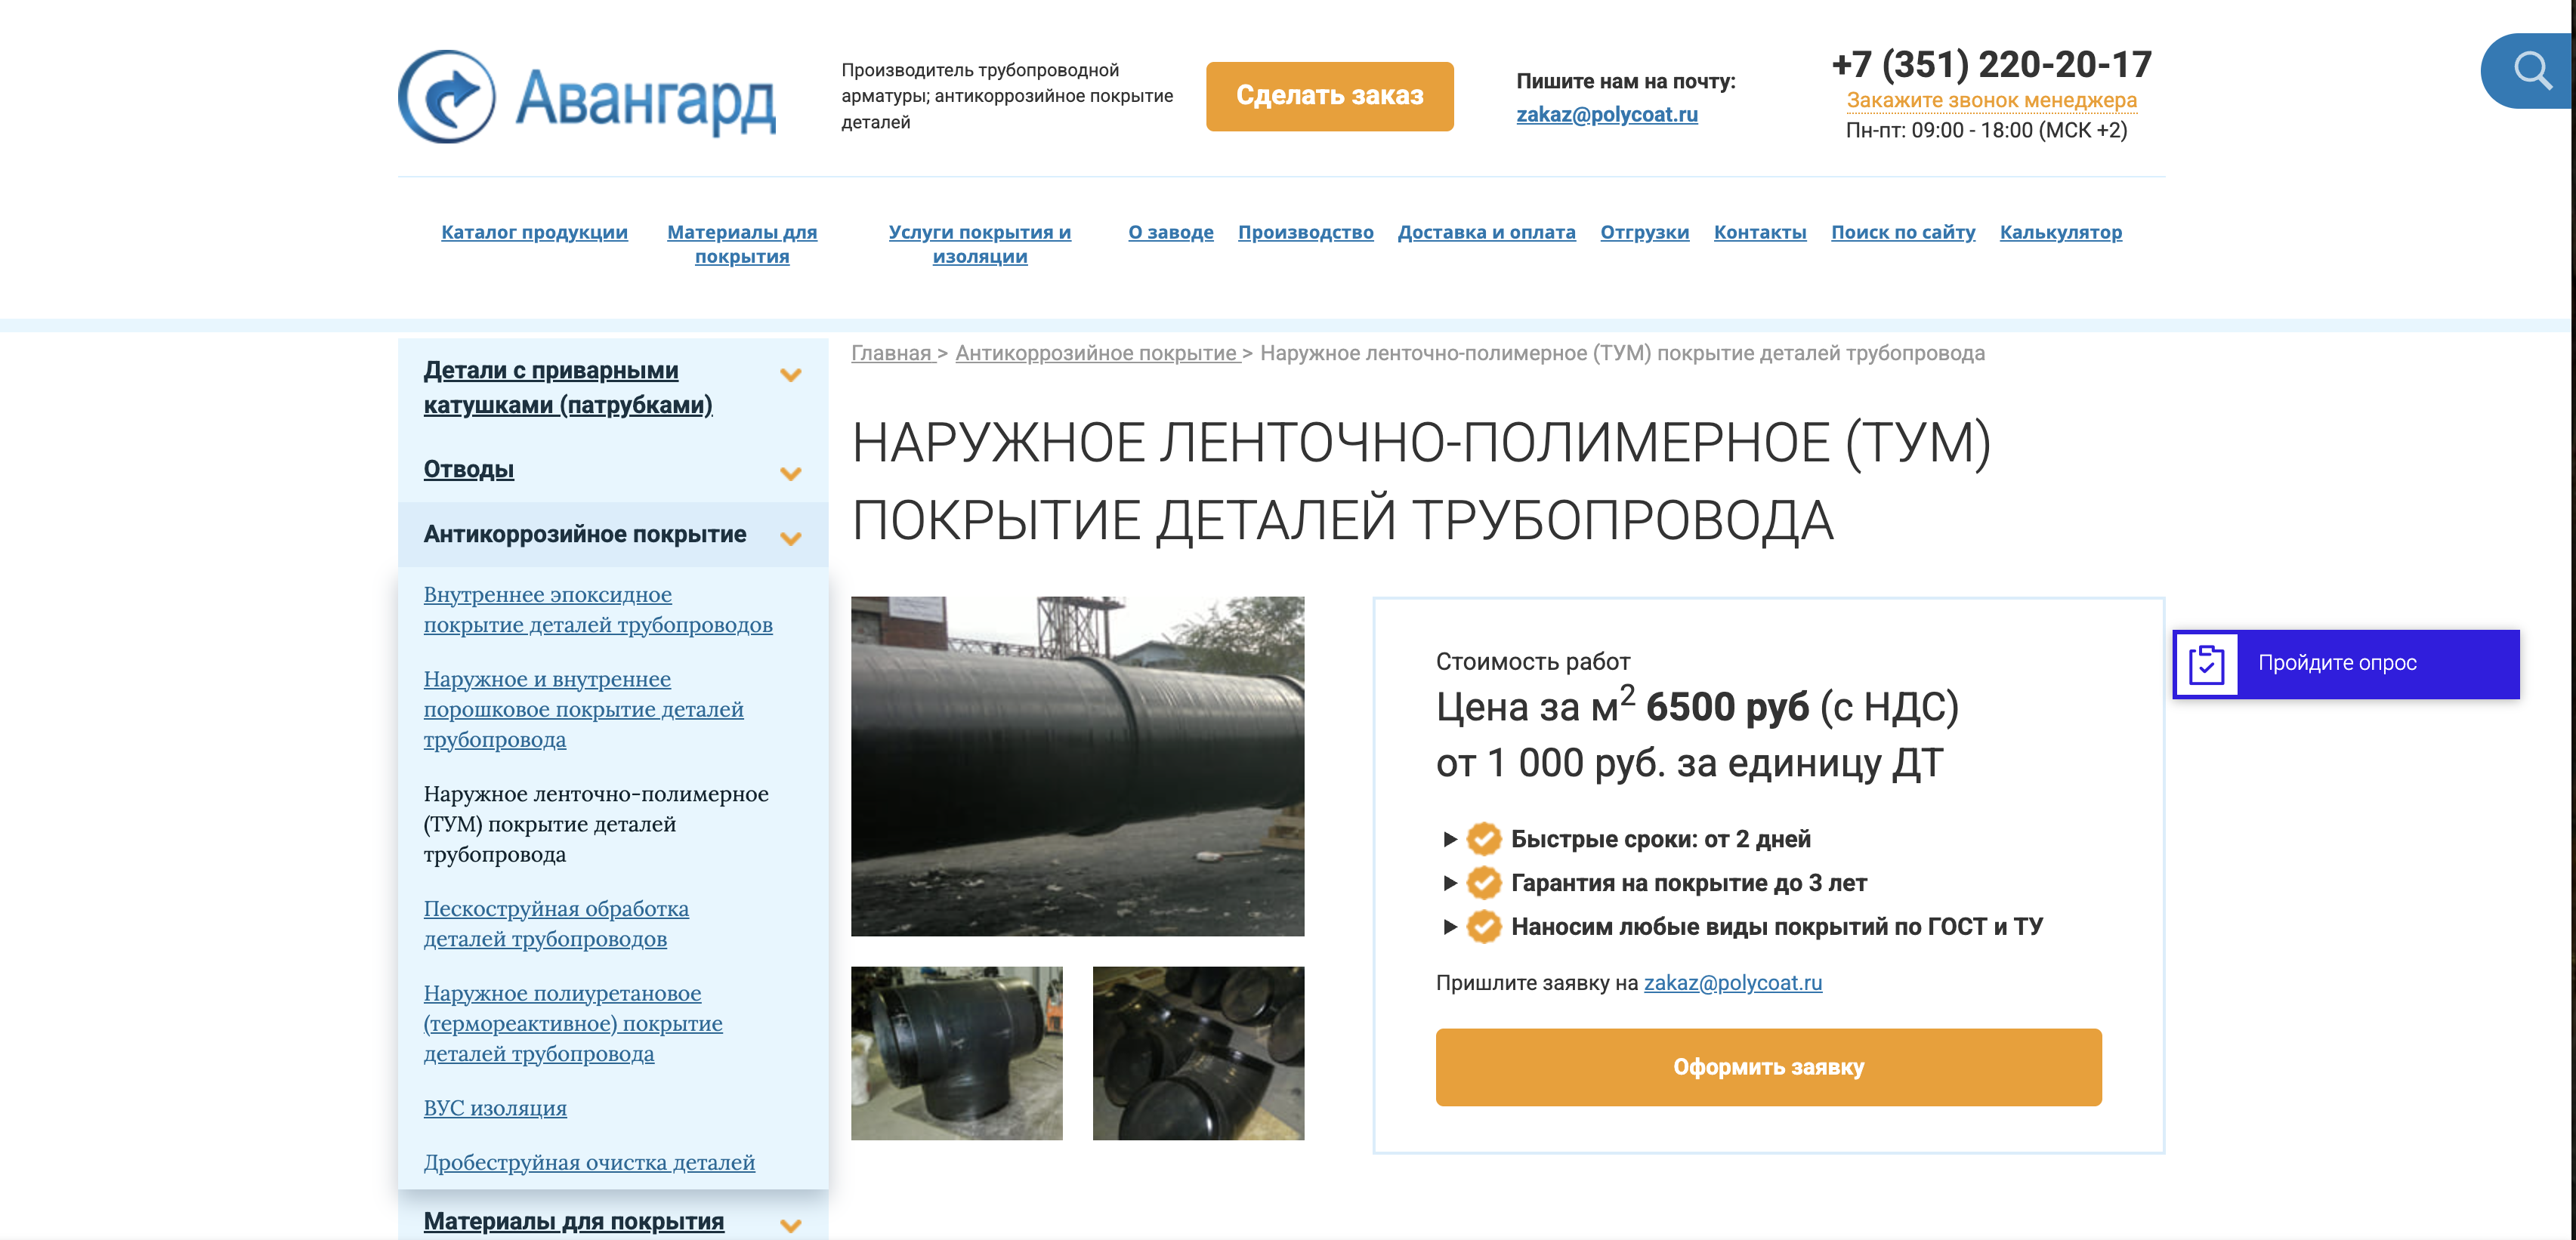The height and width of the screenshot is (1240, 2576).
Task: Expand Материалы для покрытия sidebar chevron
Action: click(790, 1225)
